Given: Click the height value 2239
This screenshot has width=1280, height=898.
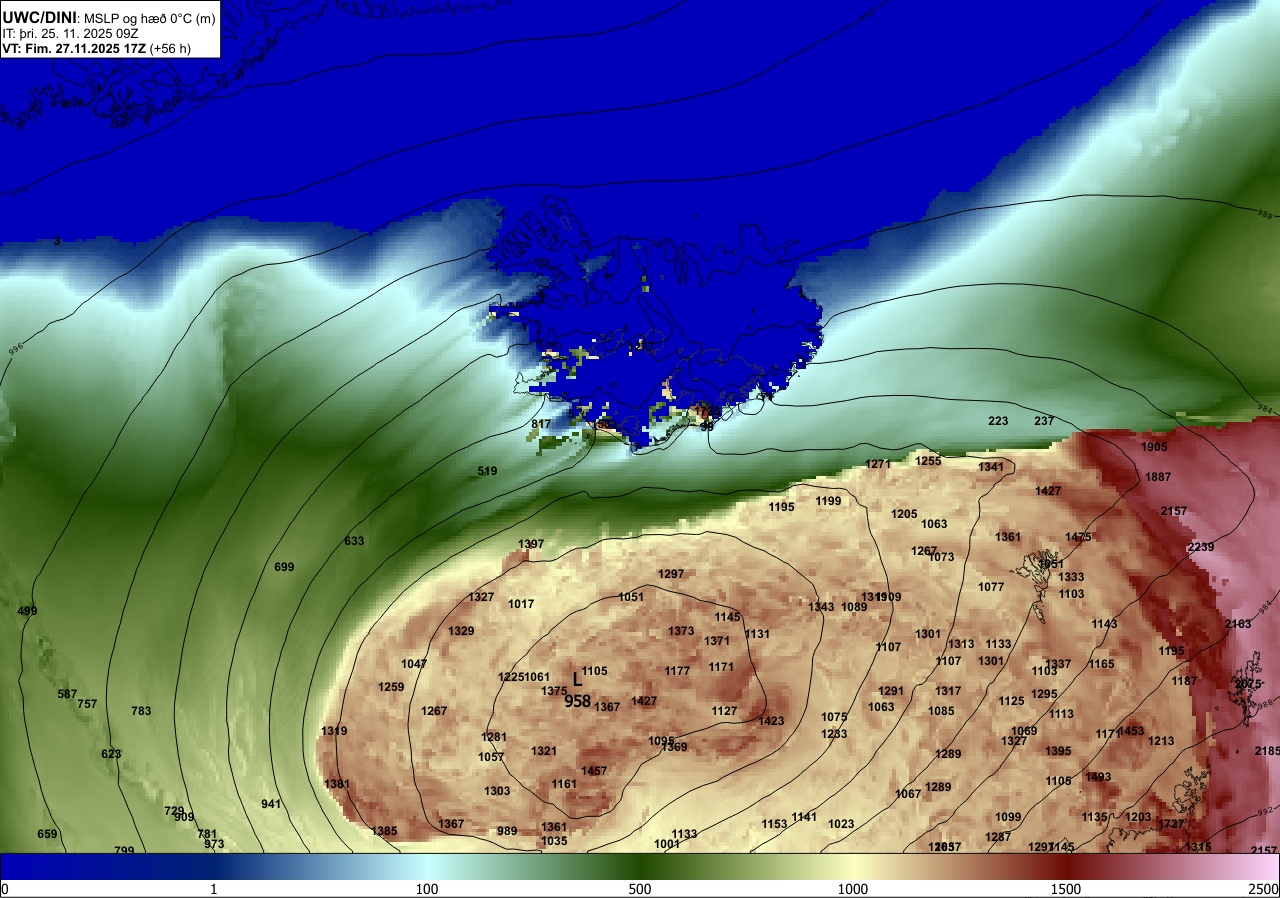Looking at the screenshot, I should tap(1201, 547).
